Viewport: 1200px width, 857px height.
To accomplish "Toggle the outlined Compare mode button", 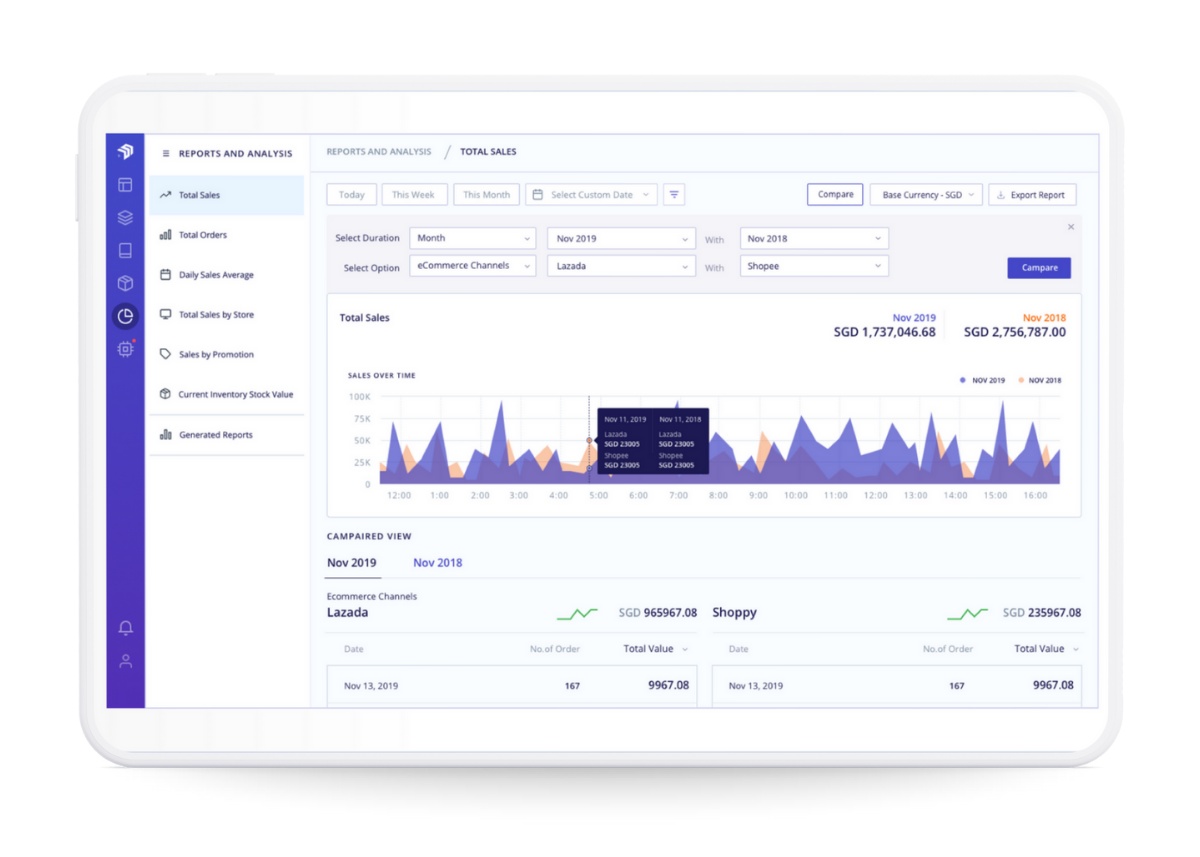I will coord(835,195).
